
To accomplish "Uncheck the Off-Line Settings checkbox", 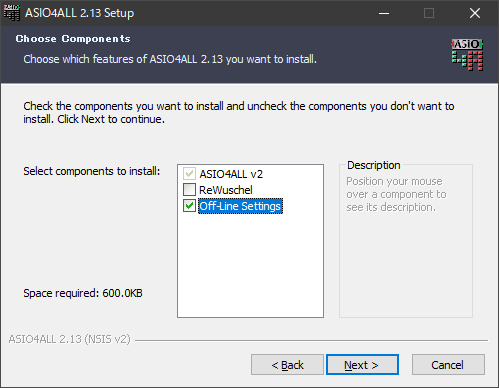I will [189, 206].
